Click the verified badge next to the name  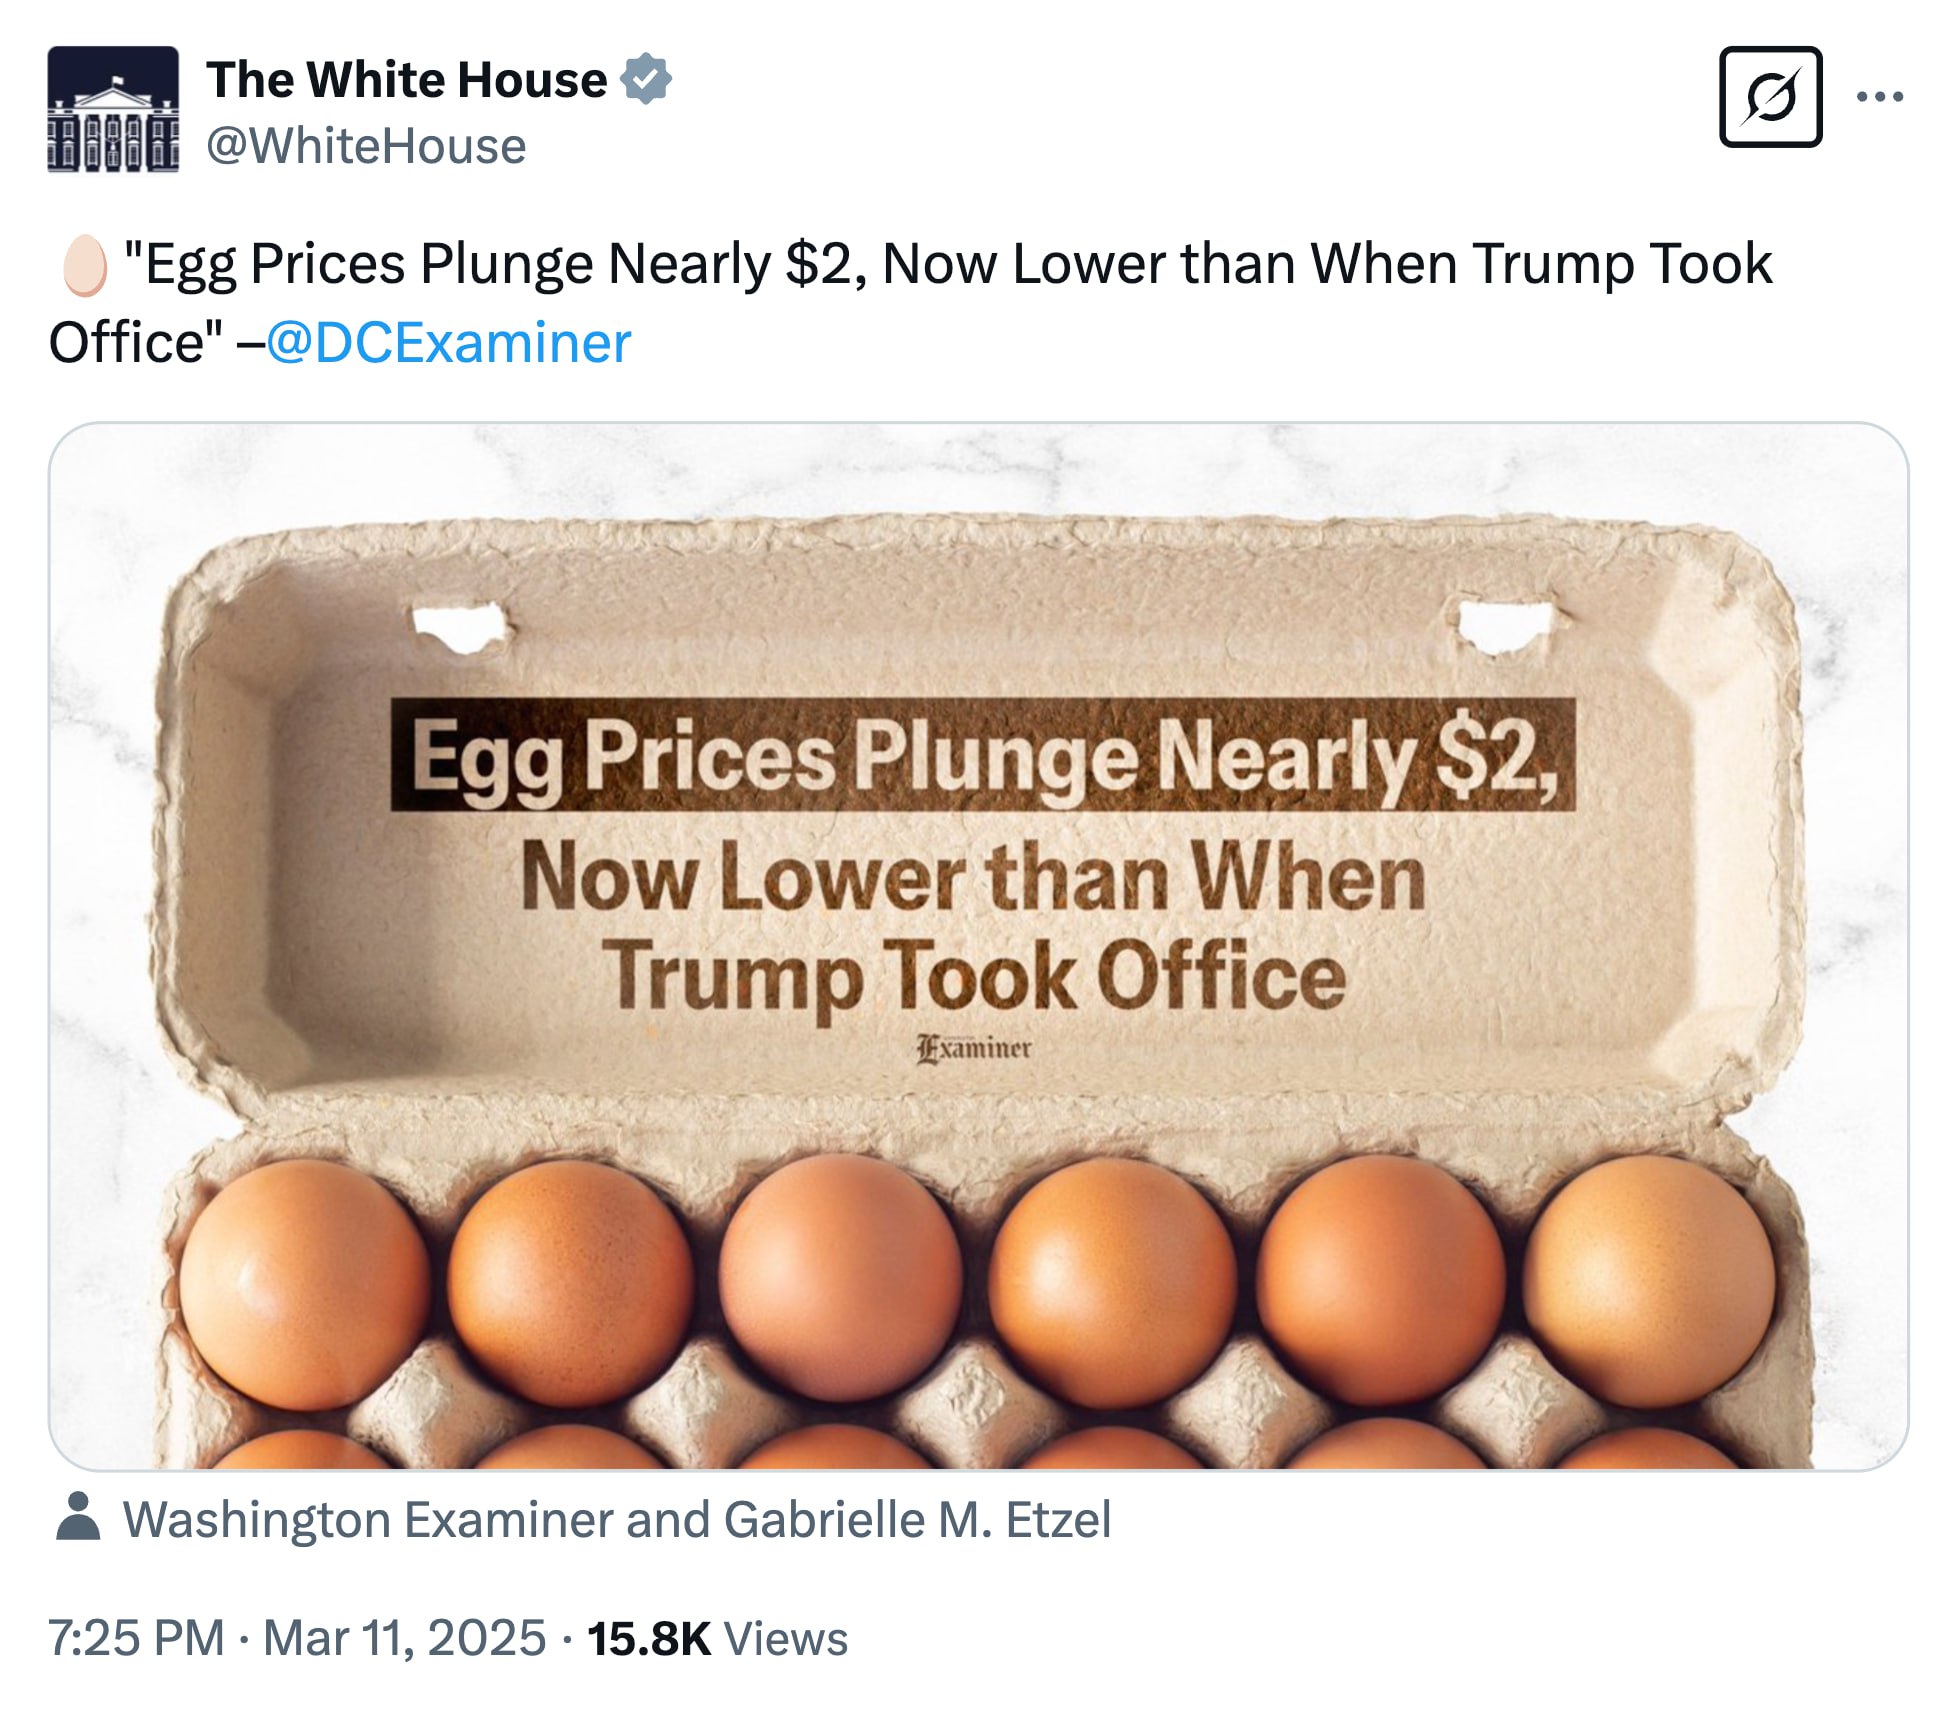(x=646, y=79)
